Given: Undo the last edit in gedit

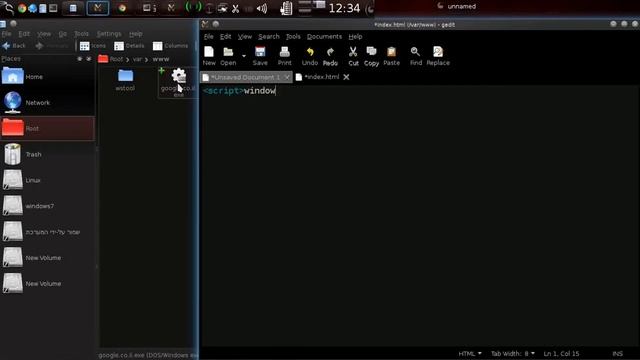Looking at the screenshot, I should 310,56.
